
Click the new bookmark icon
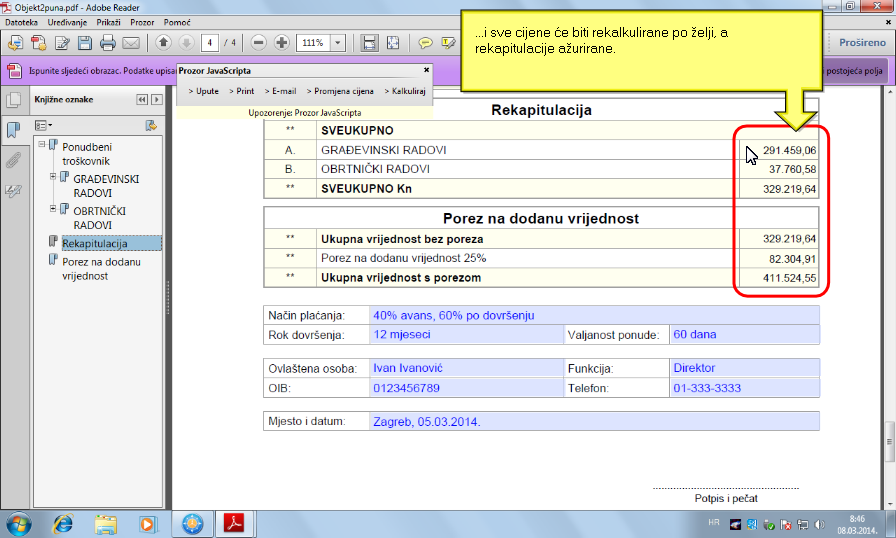[x=151, y=125]
